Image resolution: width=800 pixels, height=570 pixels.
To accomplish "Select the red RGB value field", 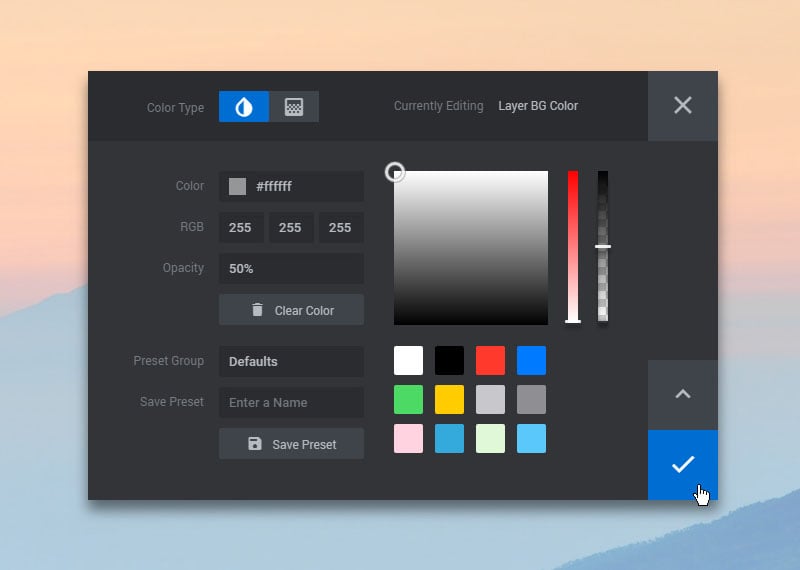I will 241,228.
